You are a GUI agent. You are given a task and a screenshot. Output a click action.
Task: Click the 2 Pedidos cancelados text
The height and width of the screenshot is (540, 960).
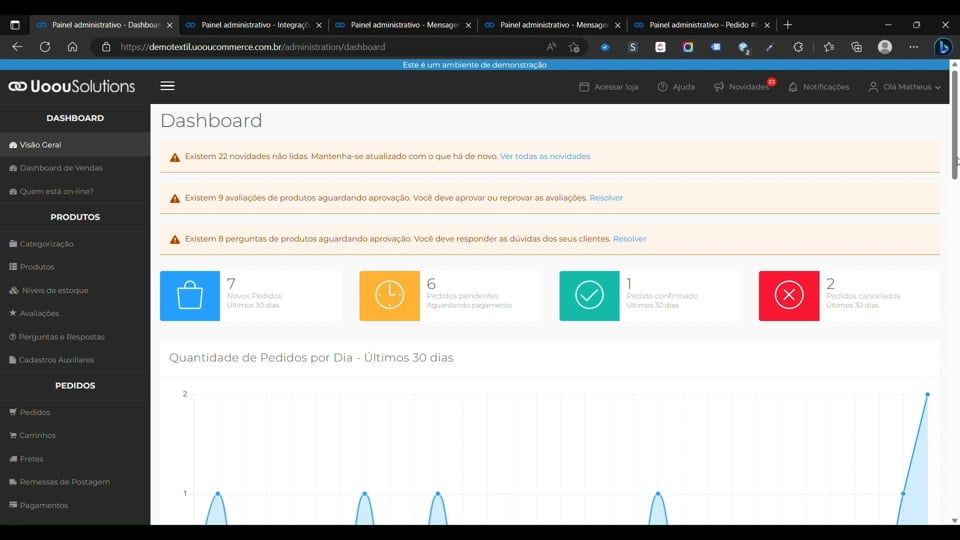863,293
